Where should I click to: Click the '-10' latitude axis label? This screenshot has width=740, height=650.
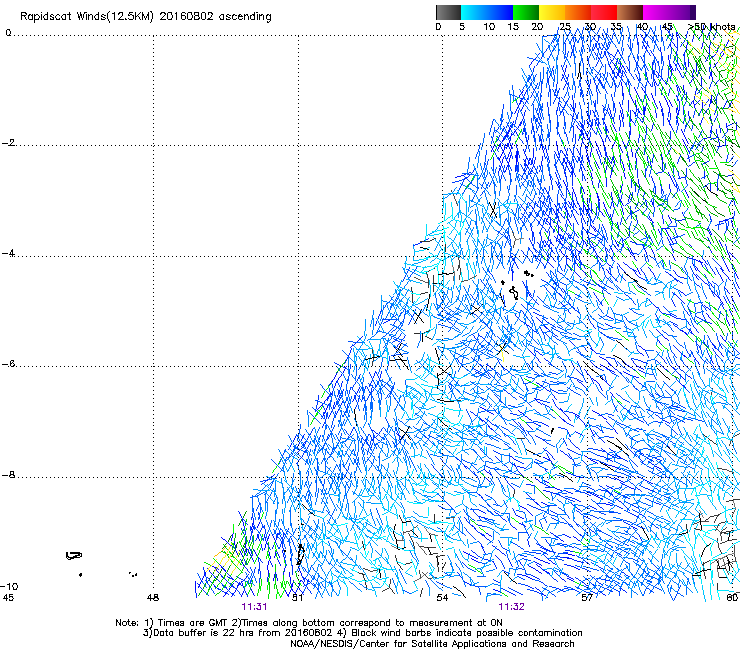point(9,586)
